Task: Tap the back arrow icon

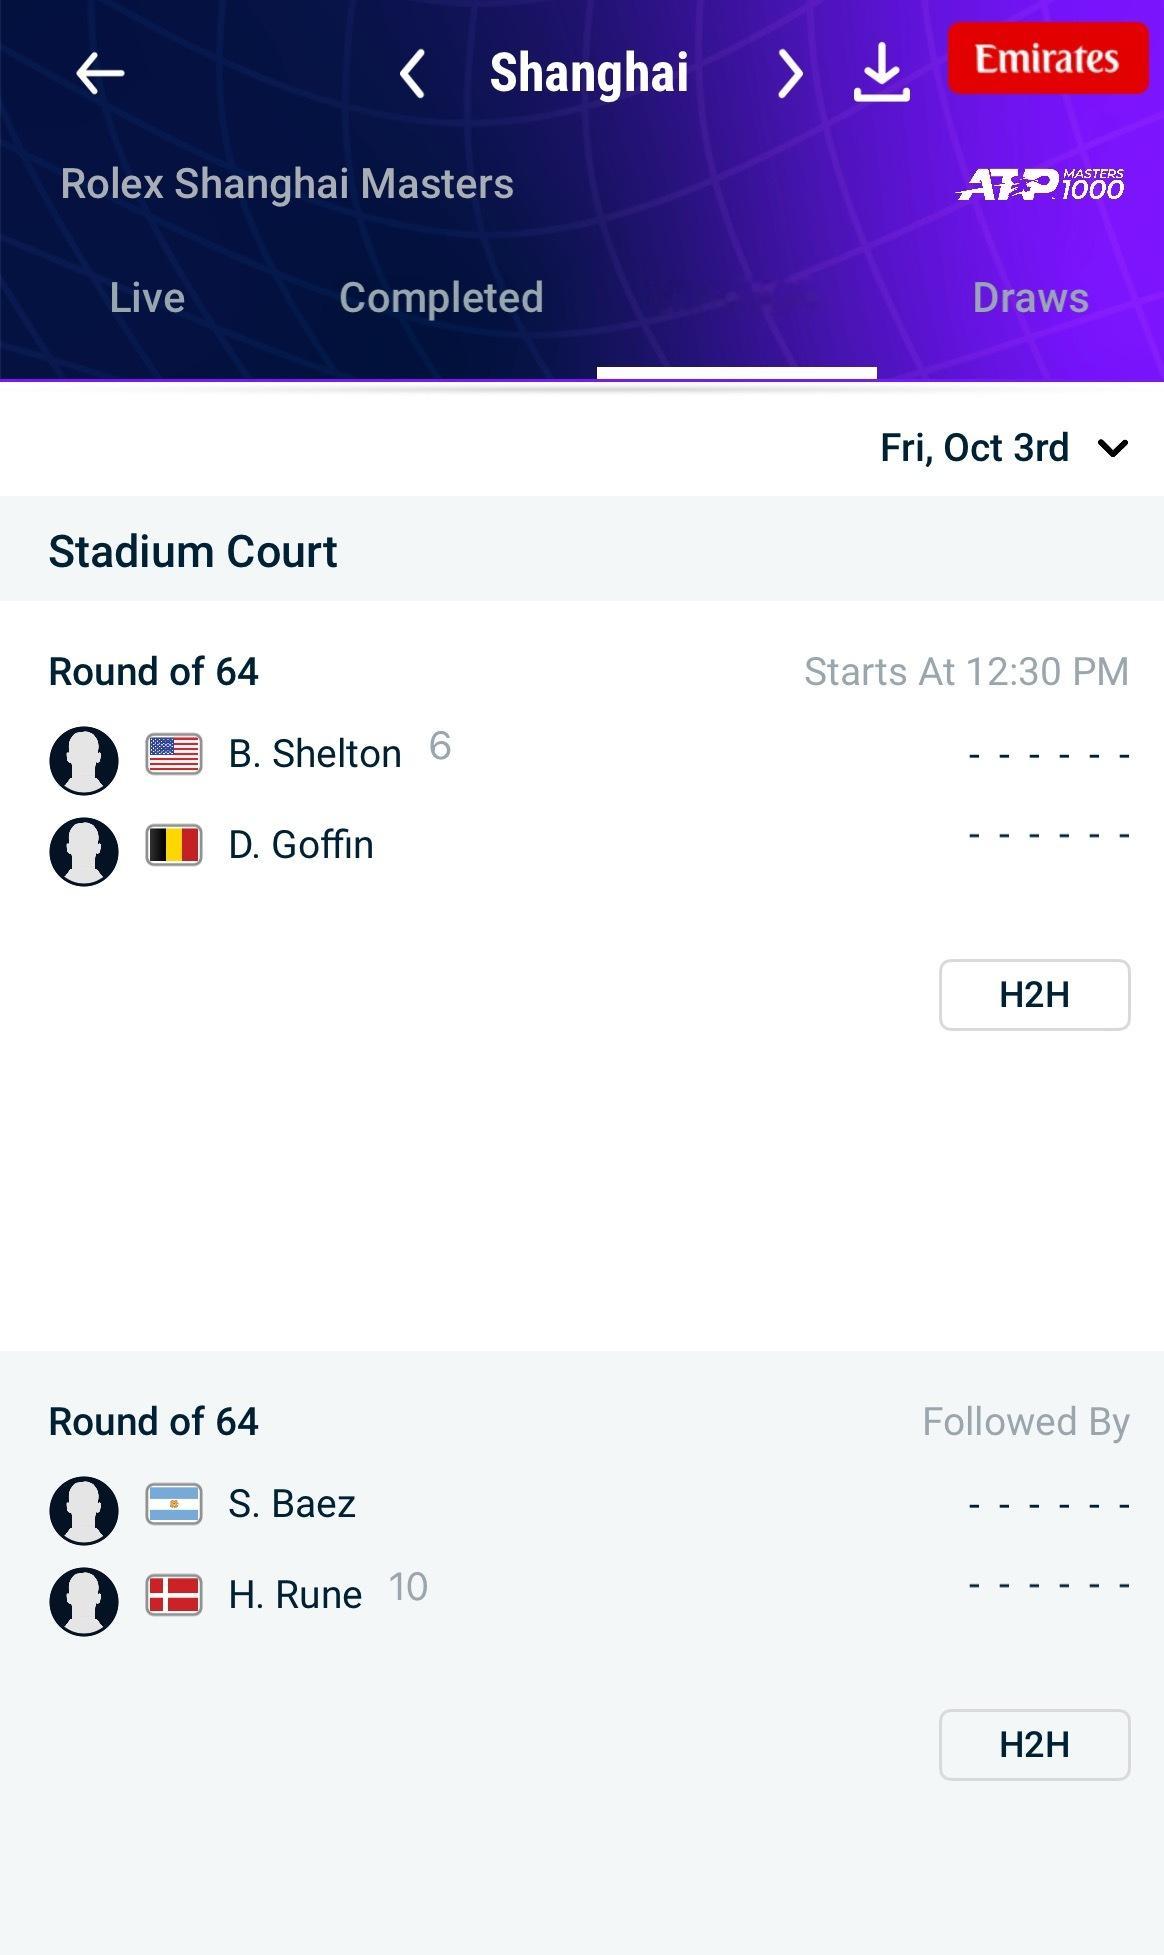Action: [99, 73]
